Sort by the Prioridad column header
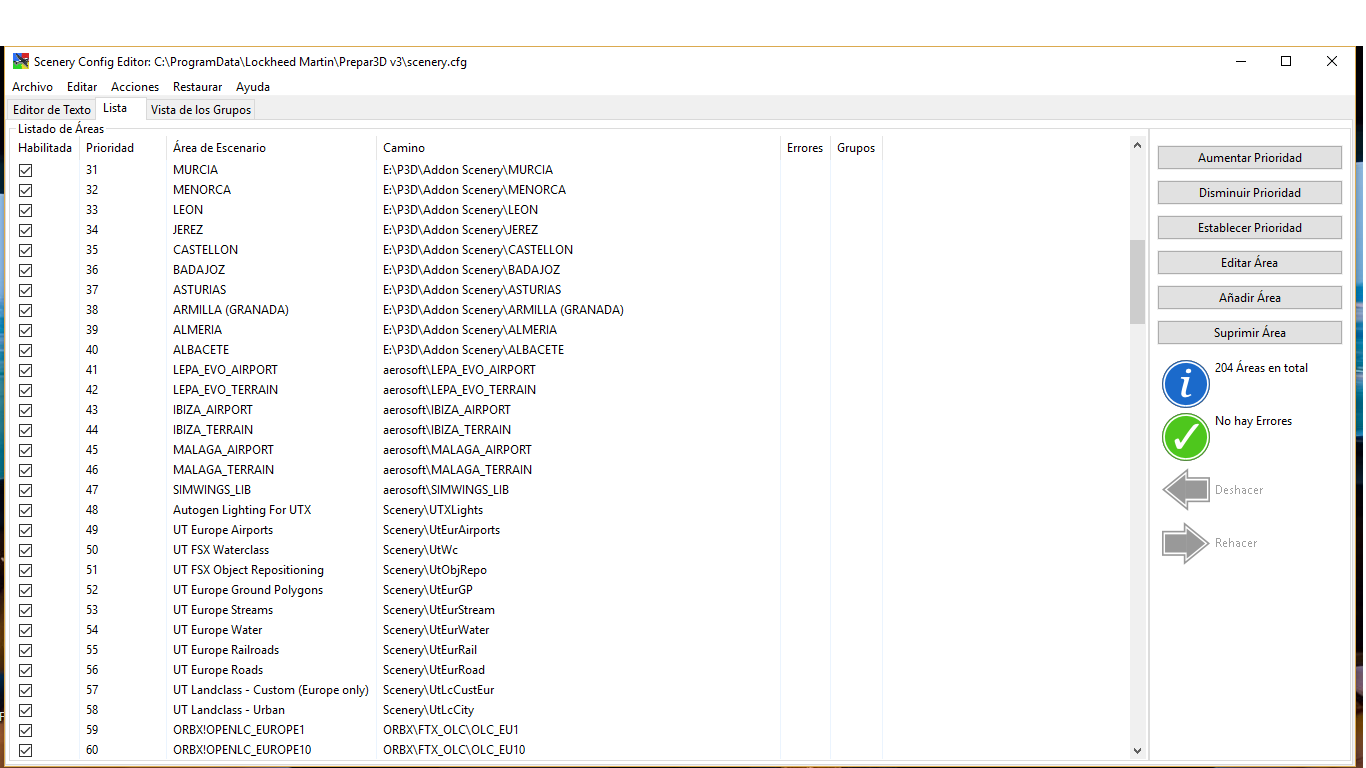 point(110,148)
